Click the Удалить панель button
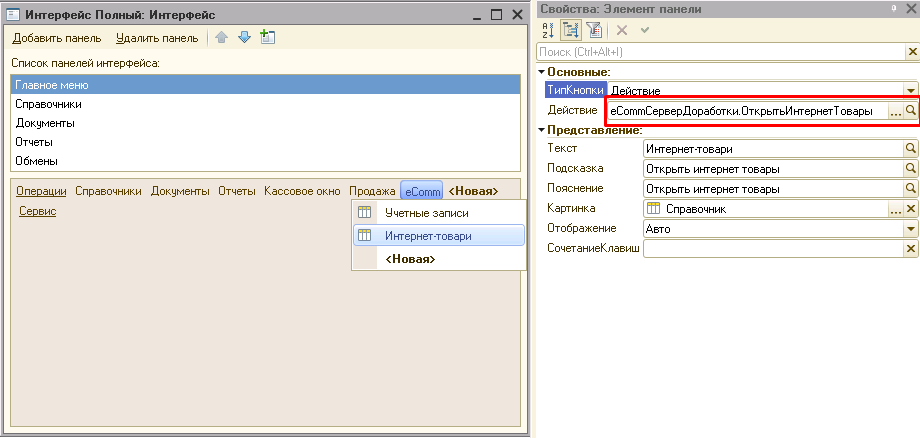Image resolution: width=920 pixels, height=438 pixels. (157, 38)
